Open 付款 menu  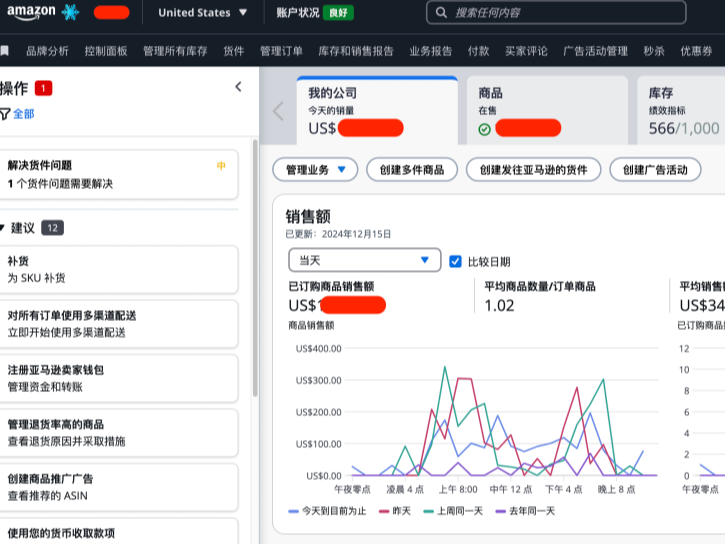tap(479, 51)
